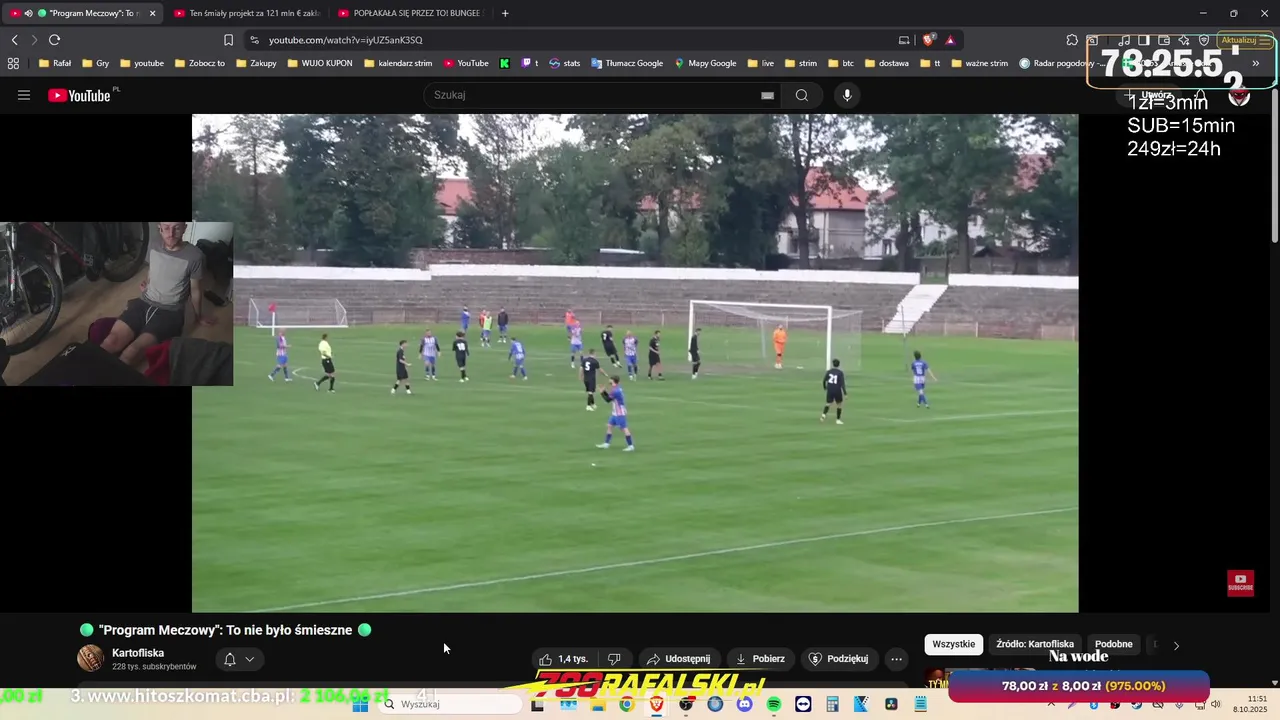The height and width of the screenshot is (720, 1280).
Task: Open the YouTube bookmark in bookmarks bar
Action: point(466,63)
